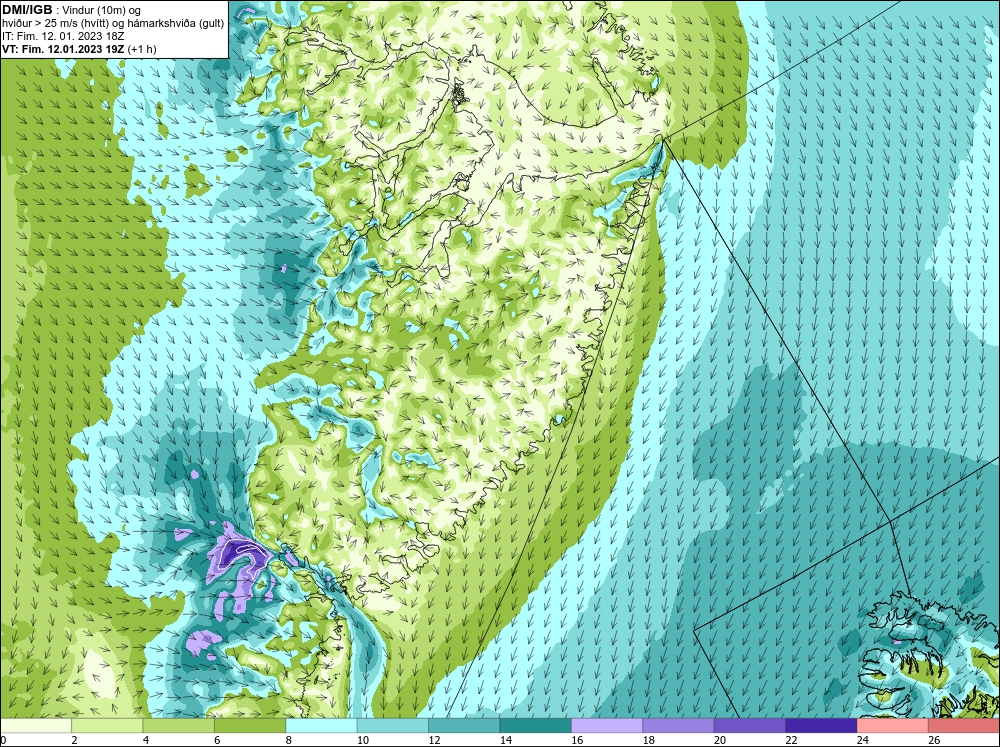Click the 6–8 m/s olive green legend swatch

(x=250, y=725)
